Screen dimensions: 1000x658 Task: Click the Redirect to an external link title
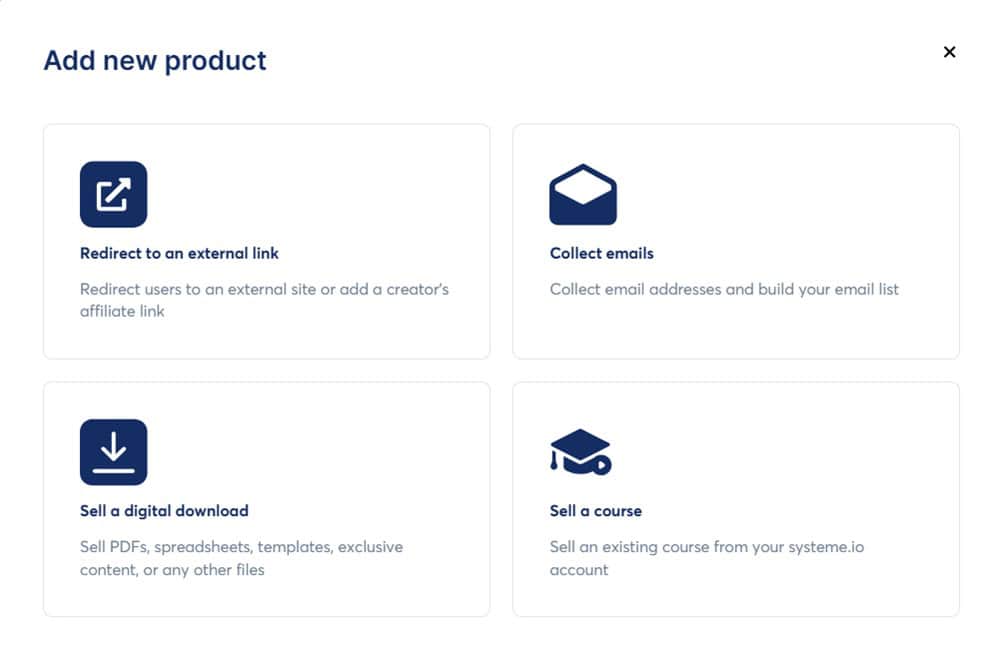[x=178, y=253]
